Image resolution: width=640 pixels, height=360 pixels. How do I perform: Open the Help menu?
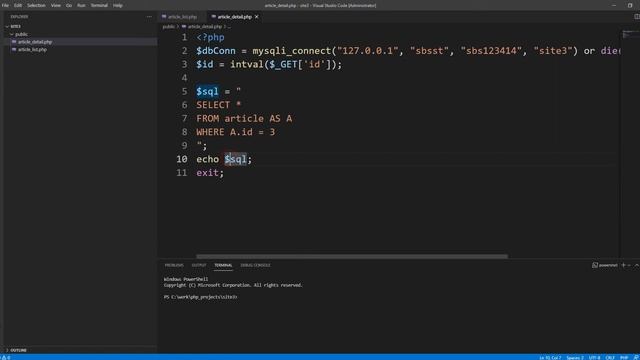tap(118, 5)
